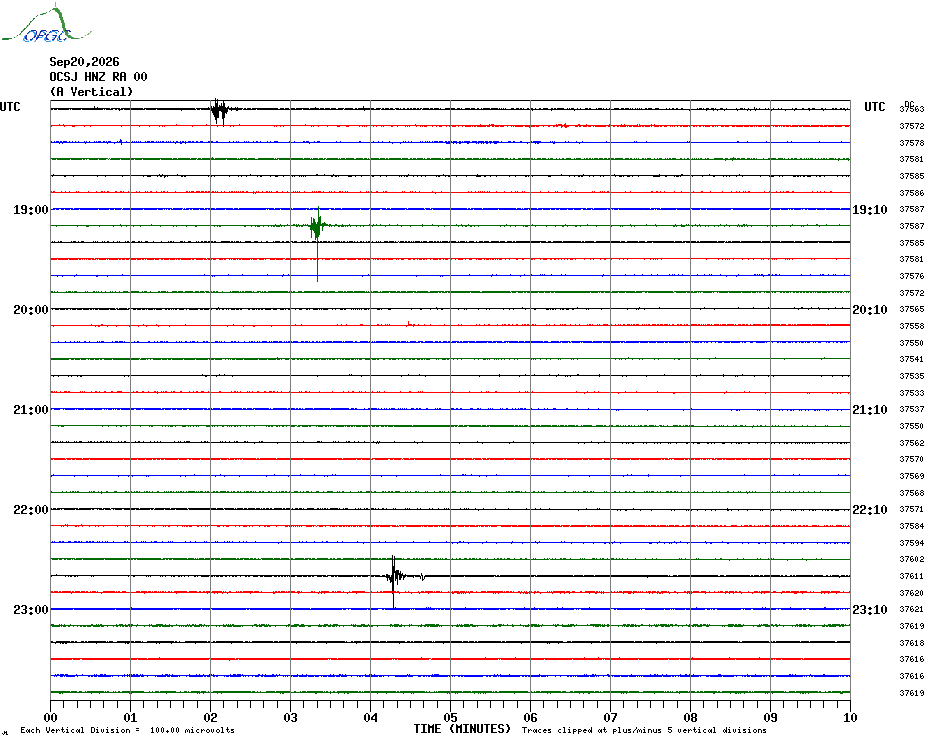Click the OFGC logo at top left
This screenshot has height=744, width=930.
[x=46, y=23]
